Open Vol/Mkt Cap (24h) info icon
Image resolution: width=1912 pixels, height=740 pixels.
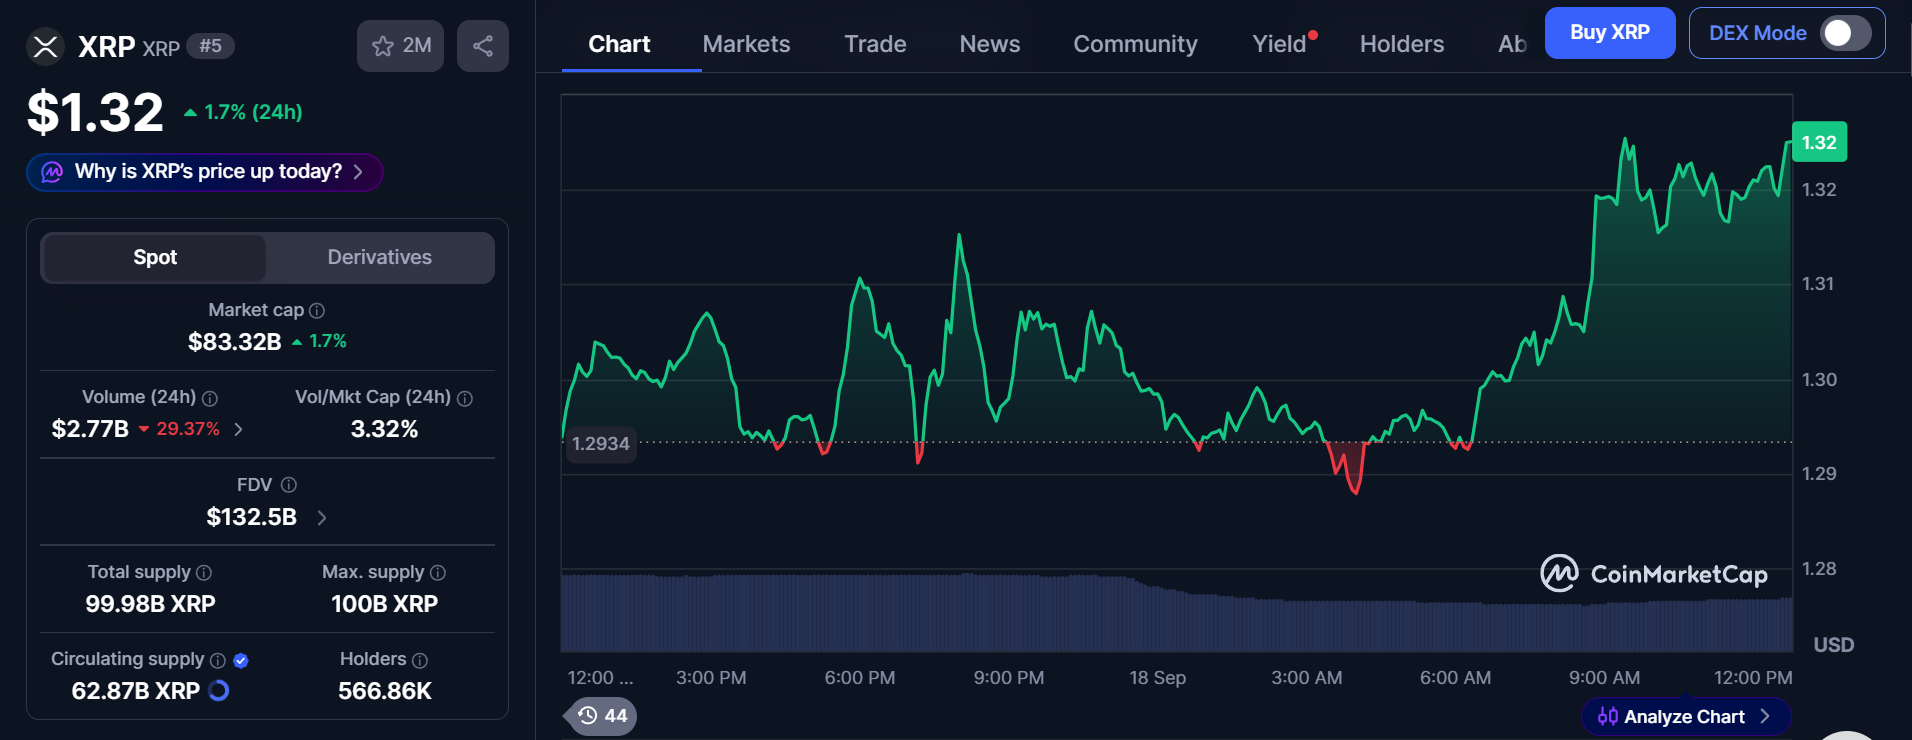click(x=465, y=398)
